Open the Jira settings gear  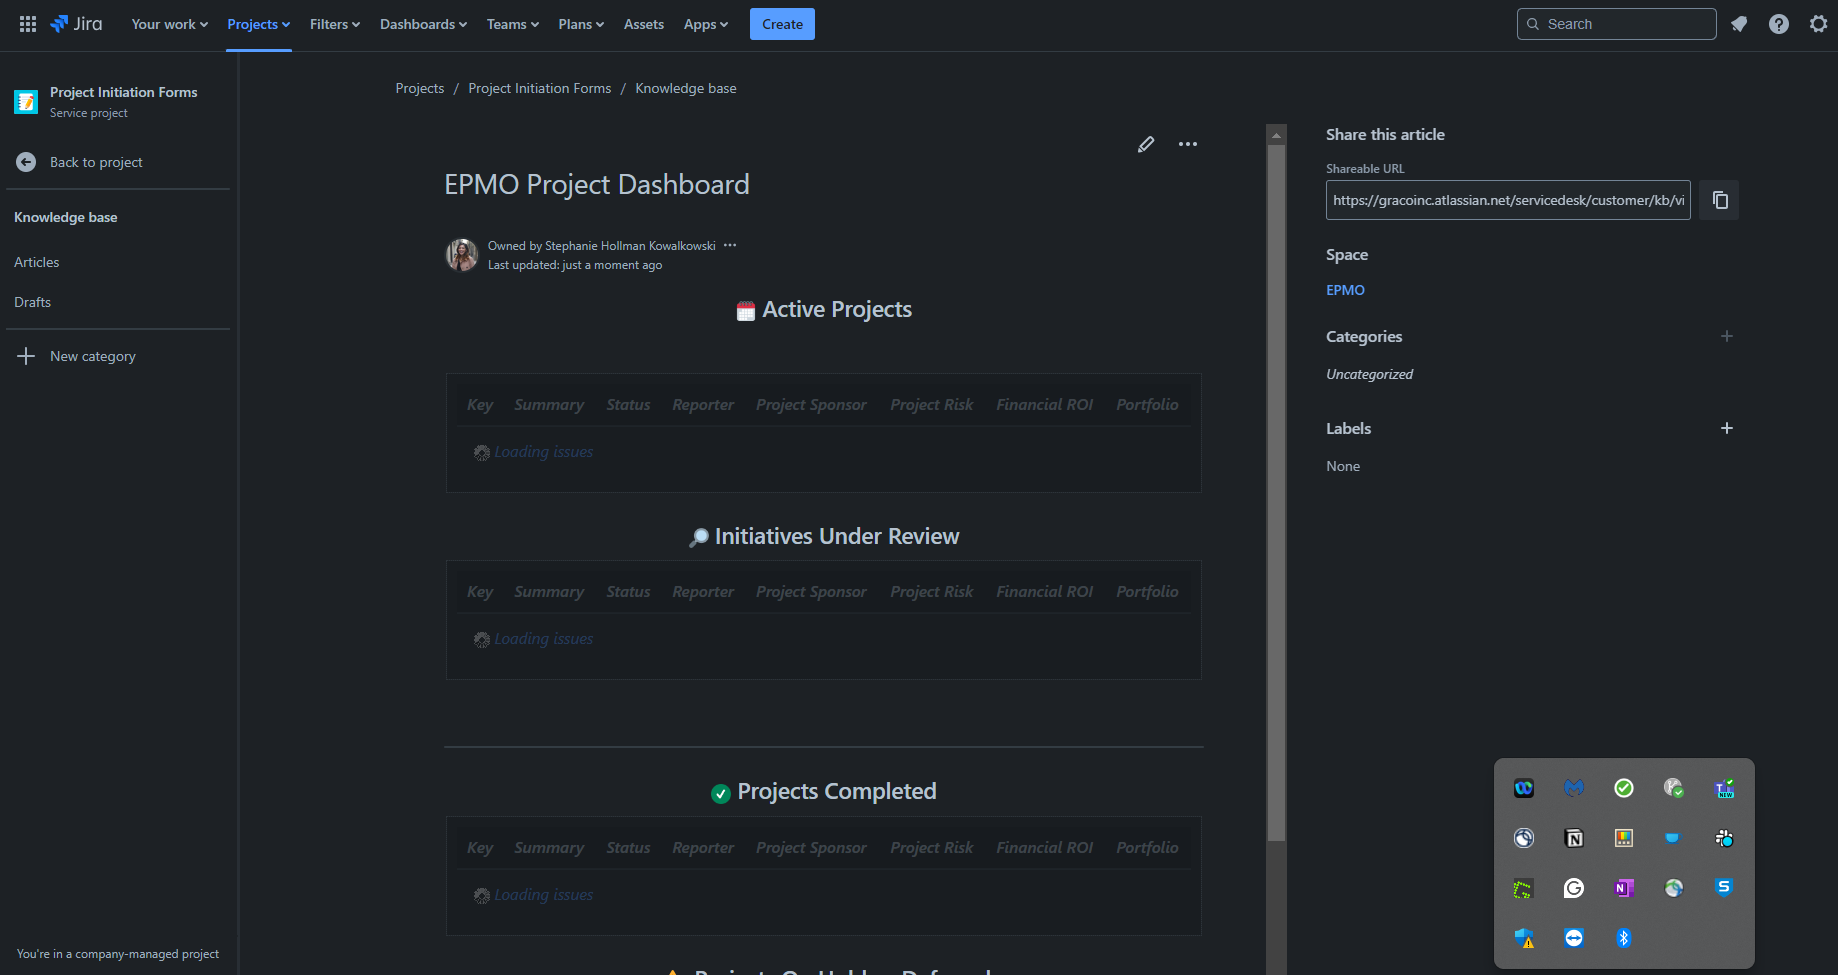[1819, 24]
